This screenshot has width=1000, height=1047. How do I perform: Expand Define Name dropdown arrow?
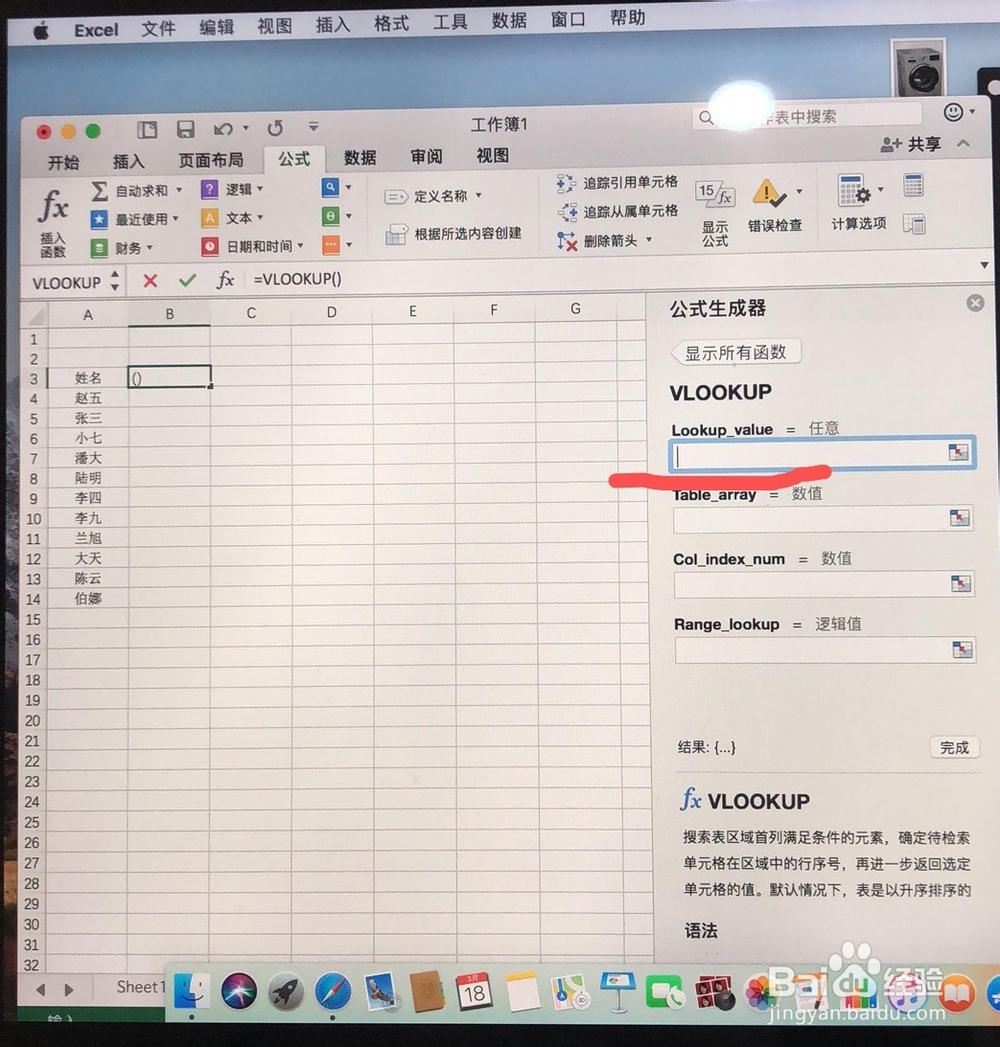coord(479,196)
